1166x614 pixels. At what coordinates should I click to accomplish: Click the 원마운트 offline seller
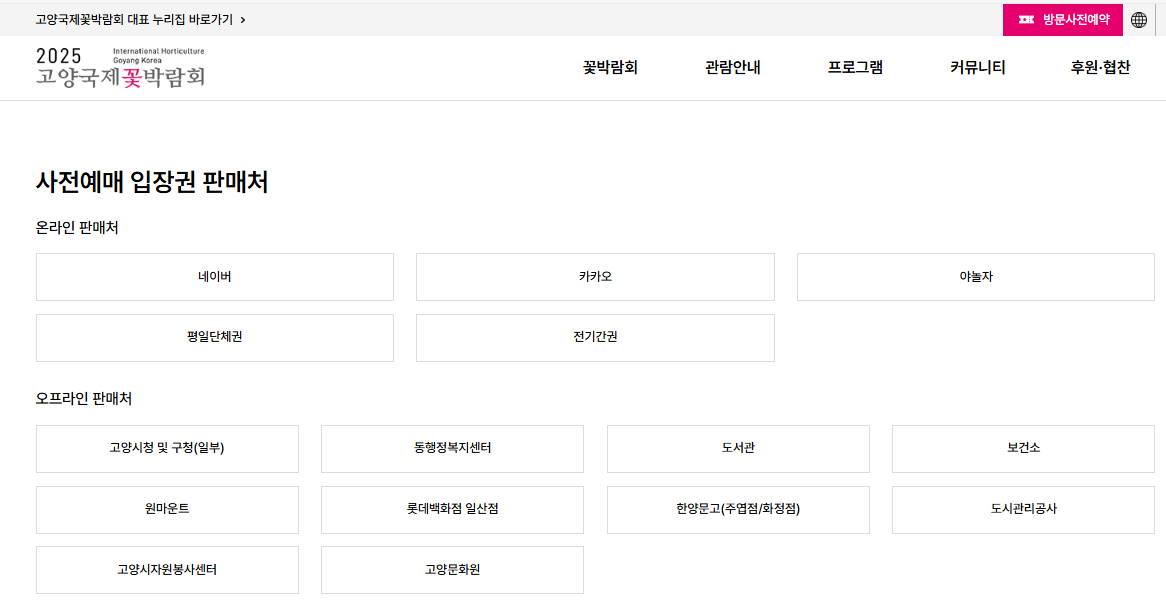coord(167,510)
